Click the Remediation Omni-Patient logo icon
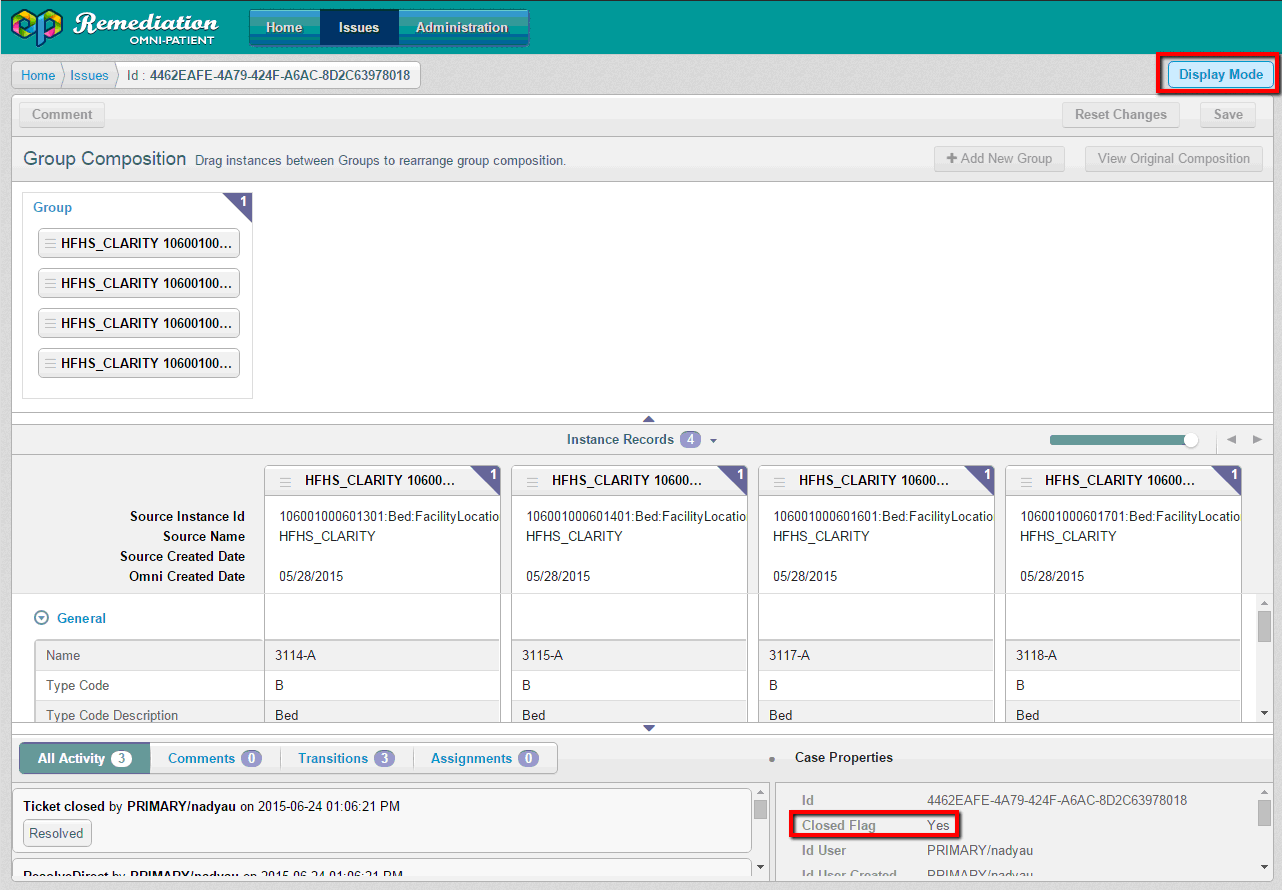This screenshot has width=1282, height=890. point(36,27)
